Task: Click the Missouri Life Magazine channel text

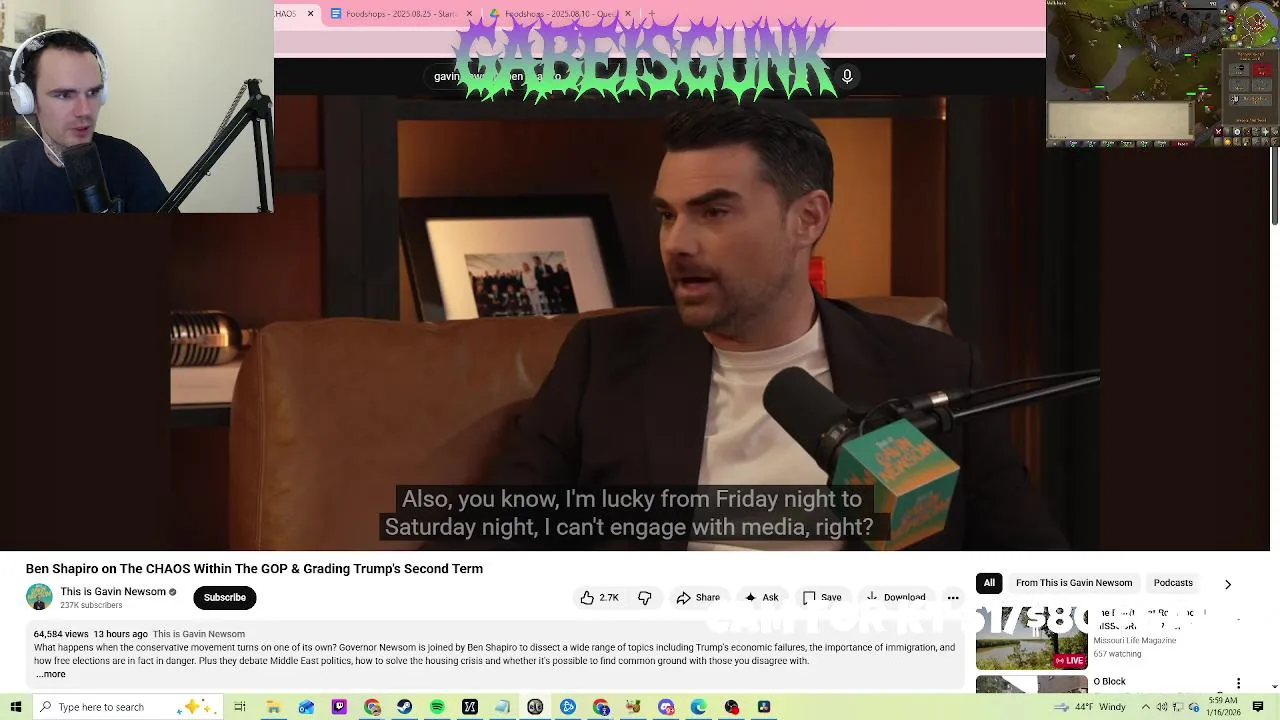Action: click(x=1134, y=641)
